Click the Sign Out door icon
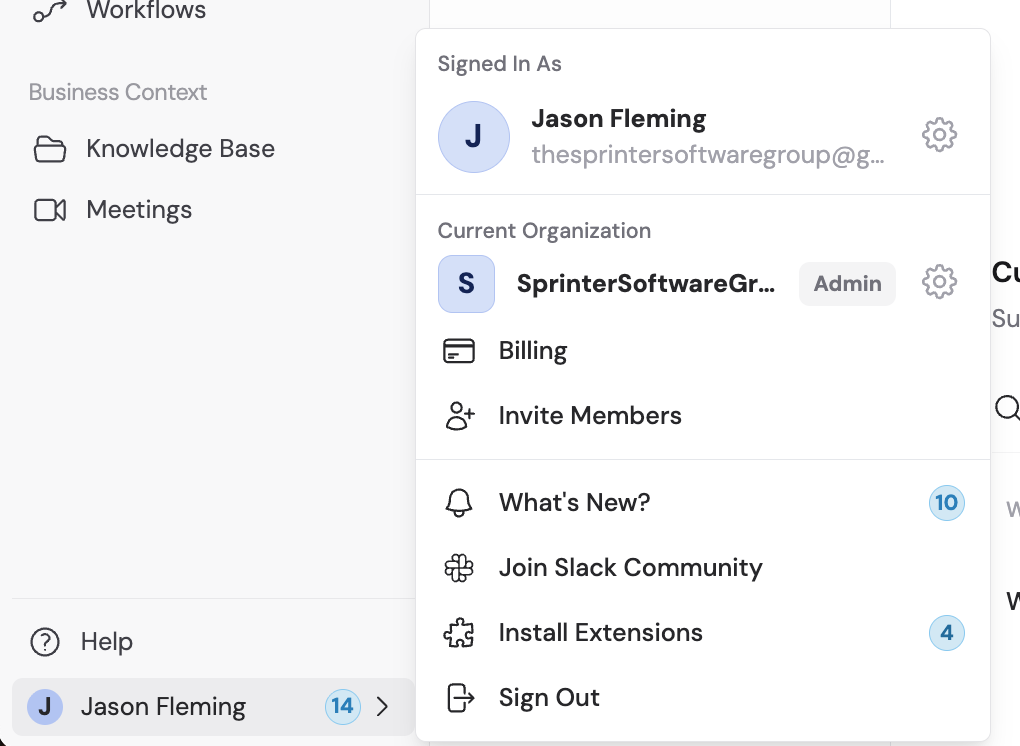1020x746 pixels. click(x=459, y=698)
